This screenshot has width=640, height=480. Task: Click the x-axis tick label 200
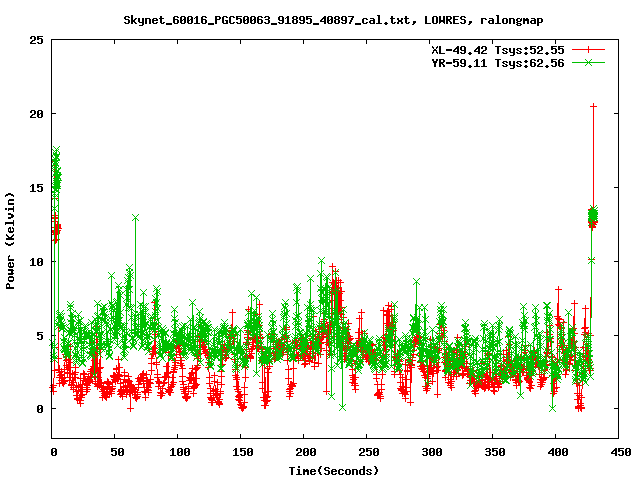(306, 452)
